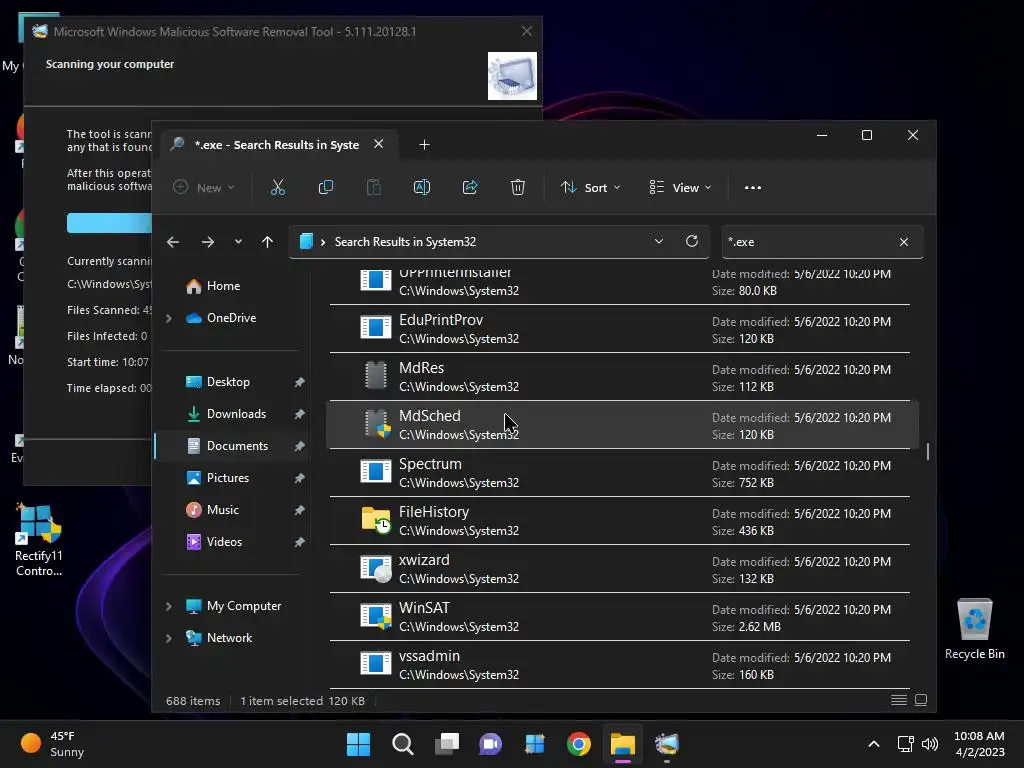Select Music in the navigation pane
This screenshot has width=1024, height=768.
tap(232, 510)
